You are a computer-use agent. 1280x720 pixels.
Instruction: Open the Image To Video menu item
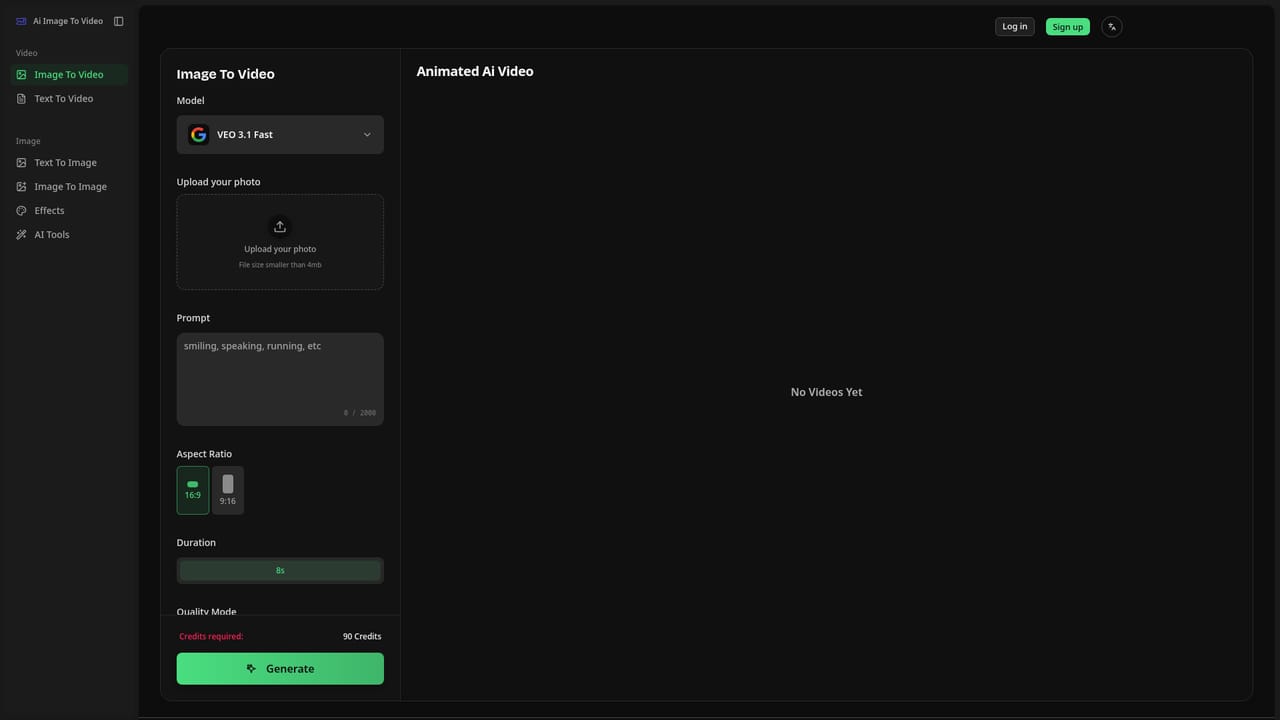click(69, 75)
